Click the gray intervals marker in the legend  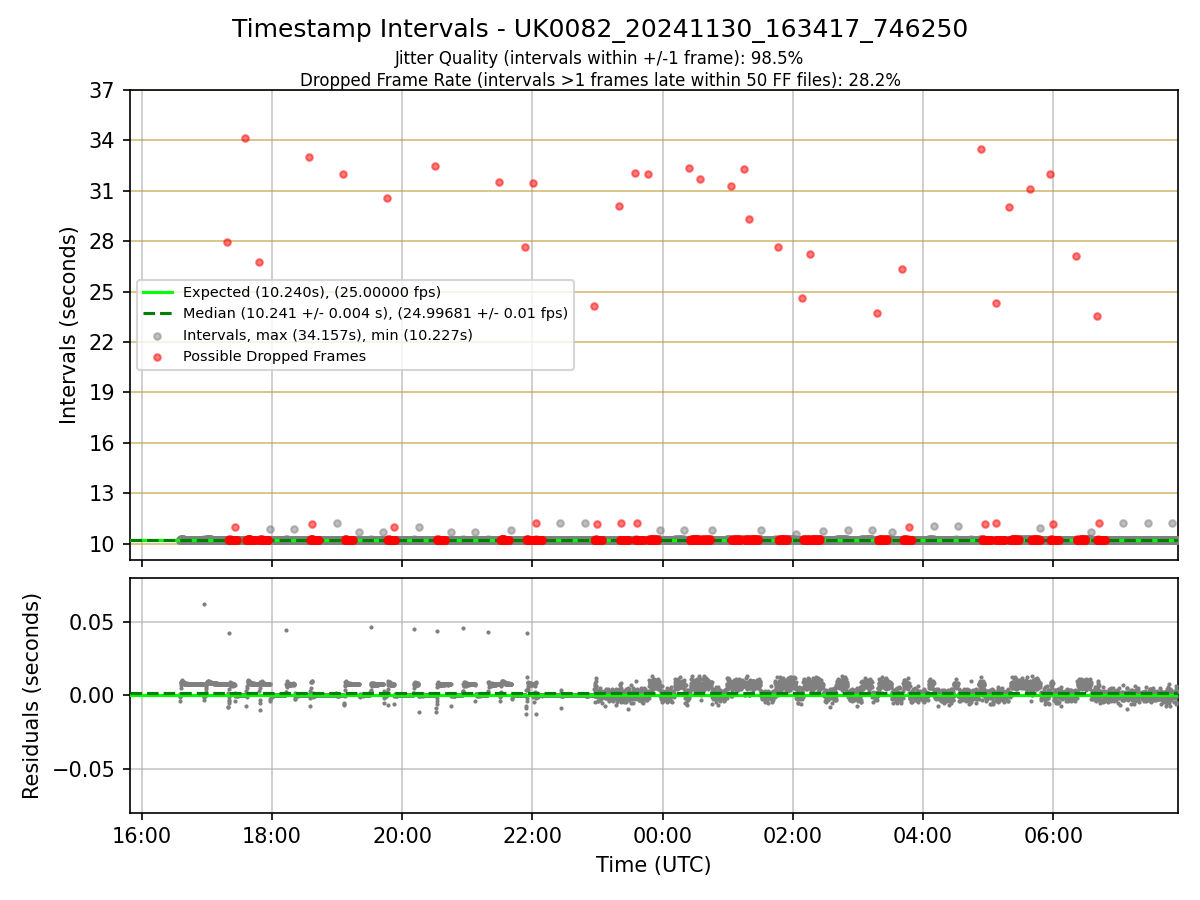click(x=158, y=335)
